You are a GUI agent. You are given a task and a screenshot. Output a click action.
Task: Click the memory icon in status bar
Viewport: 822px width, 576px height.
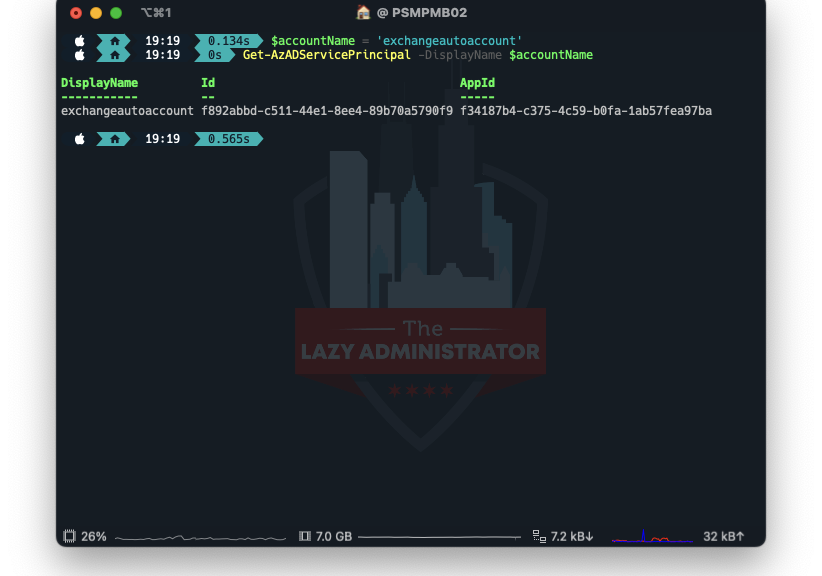tap(305, 536)
